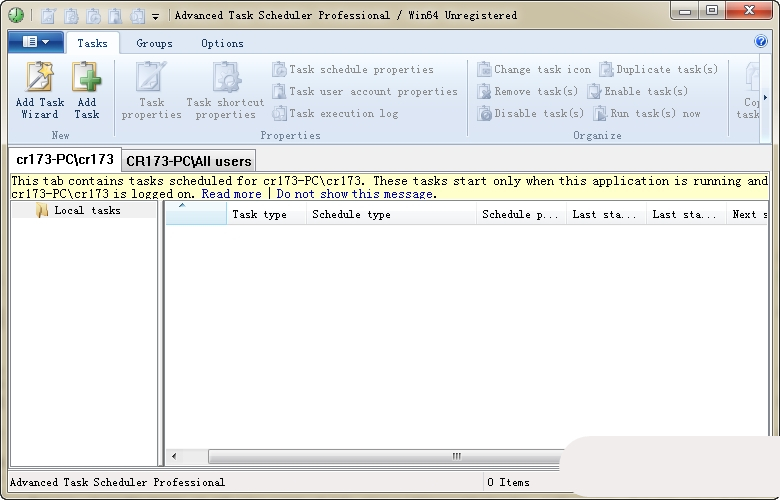Maximize the Advanced Task Scheduler window
Screen dimensions: 780x500
[712, 10]
